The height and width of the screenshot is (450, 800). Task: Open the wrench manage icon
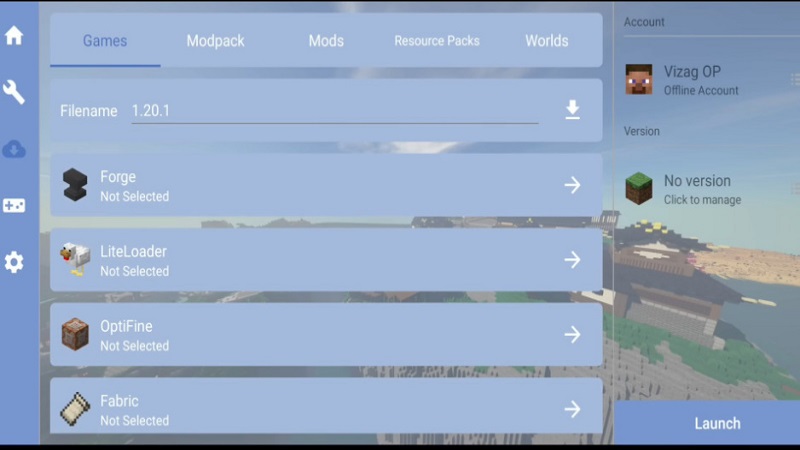[x=14, y=92]
